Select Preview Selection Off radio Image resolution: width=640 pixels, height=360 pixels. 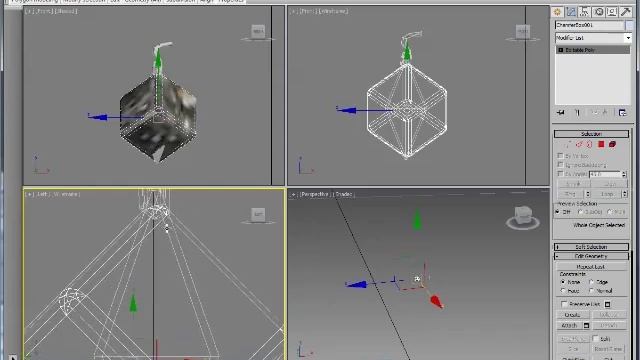558,212
